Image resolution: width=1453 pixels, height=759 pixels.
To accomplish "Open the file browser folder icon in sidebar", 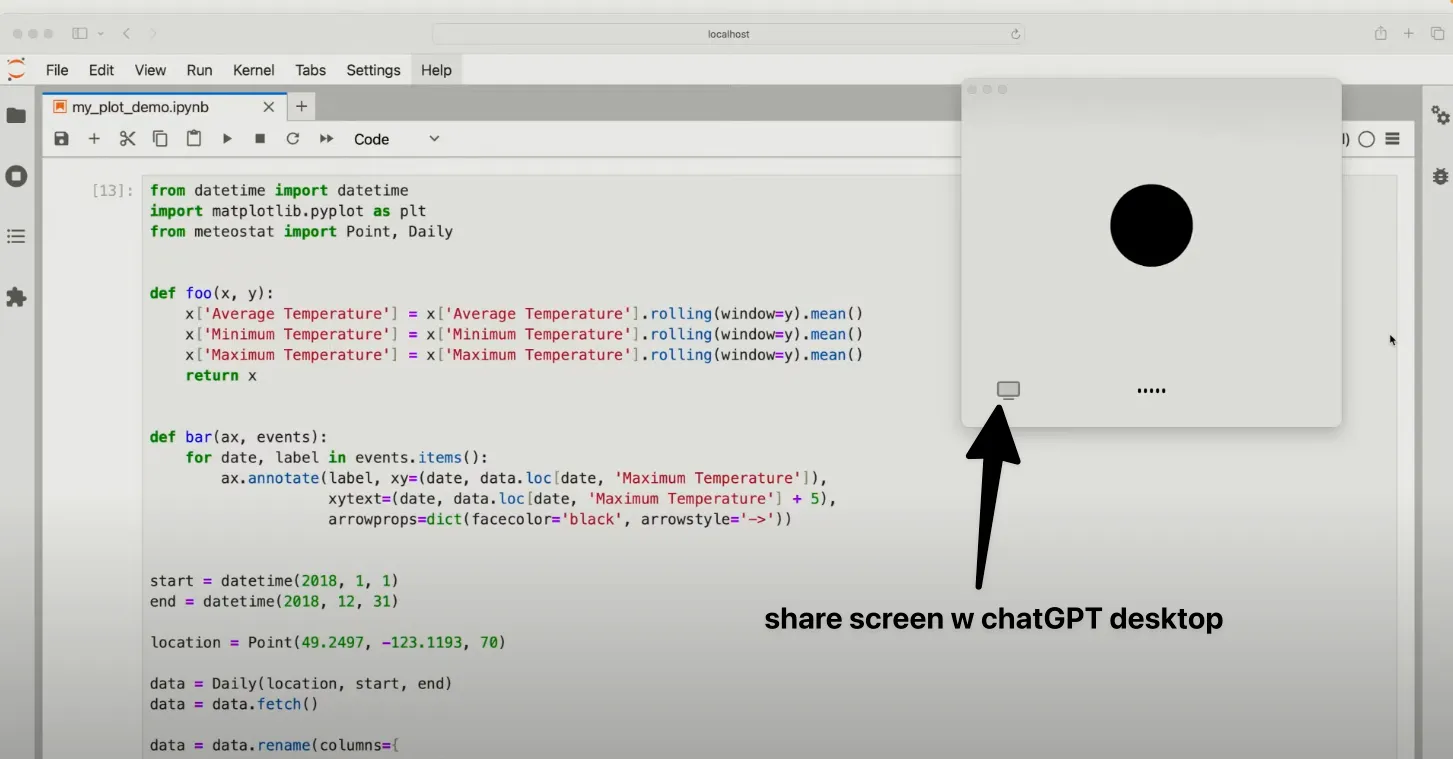I will tap(16, 116).
